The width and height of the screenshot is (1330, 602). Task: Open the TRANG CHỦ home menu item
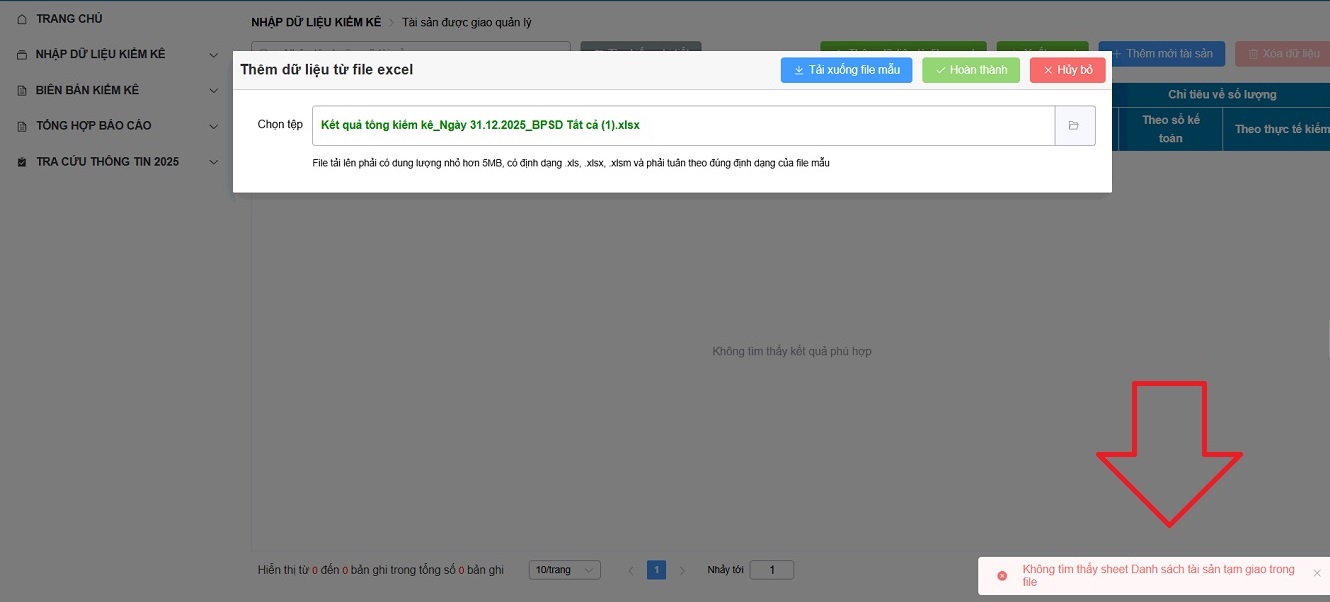[69, 19]
